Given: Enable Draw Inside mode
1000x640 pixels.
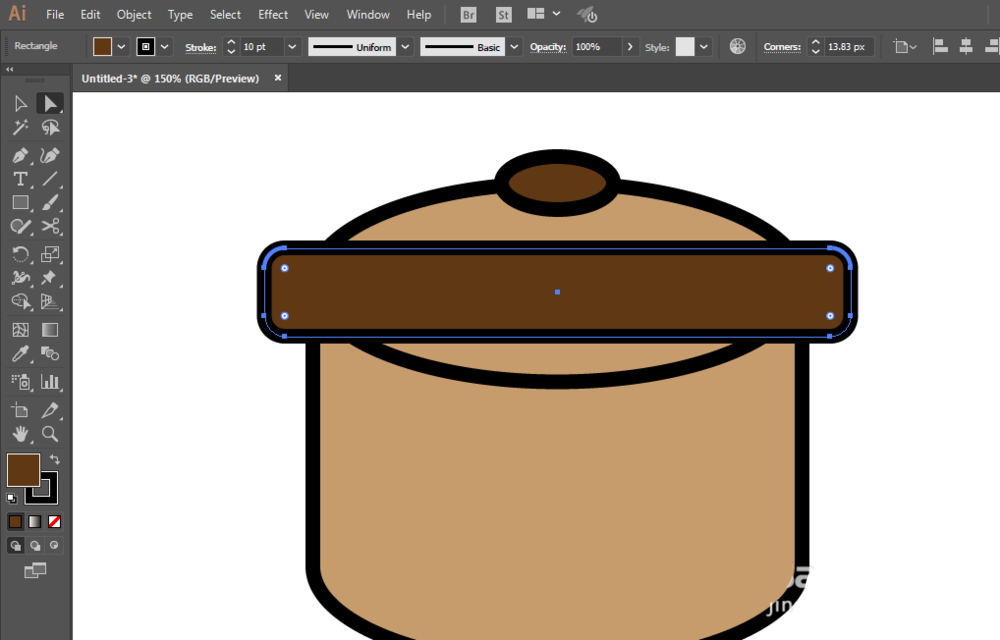Looking at the screenshot, I should 54,546.
